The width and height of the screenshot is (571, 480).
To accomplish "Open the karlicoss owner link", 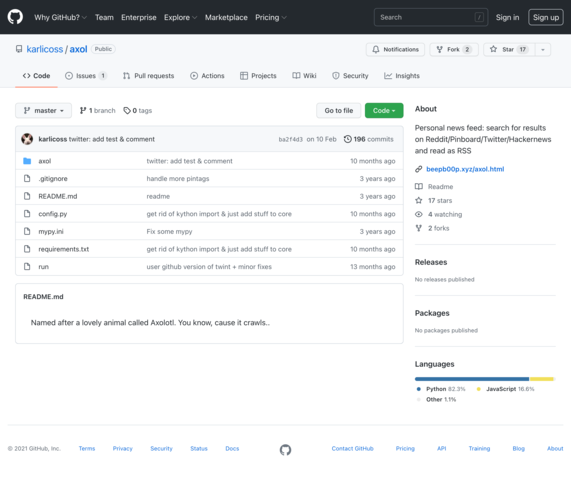I will pyautogui.click(x=45, y=49).
